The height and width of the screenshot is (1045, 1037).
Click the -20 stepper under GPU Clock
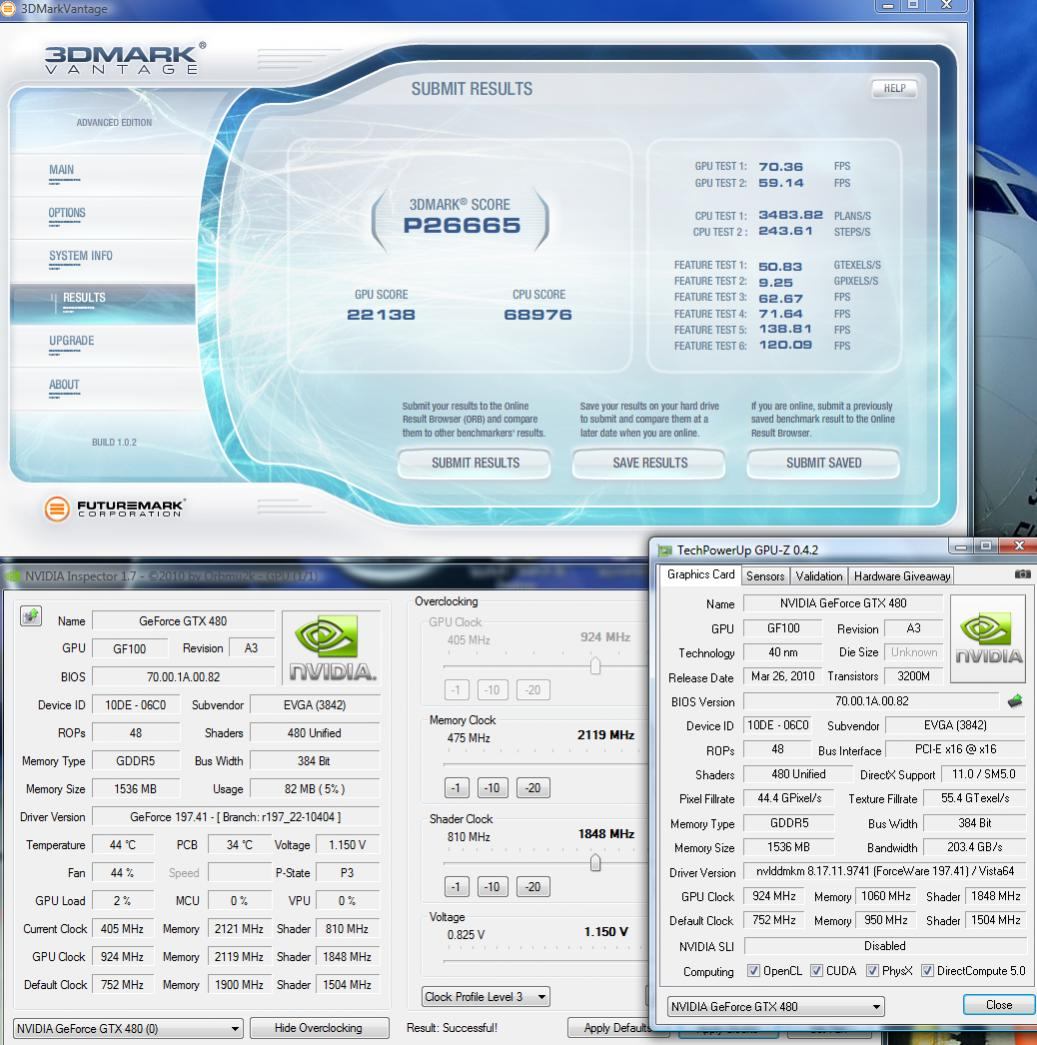[532, 690]
